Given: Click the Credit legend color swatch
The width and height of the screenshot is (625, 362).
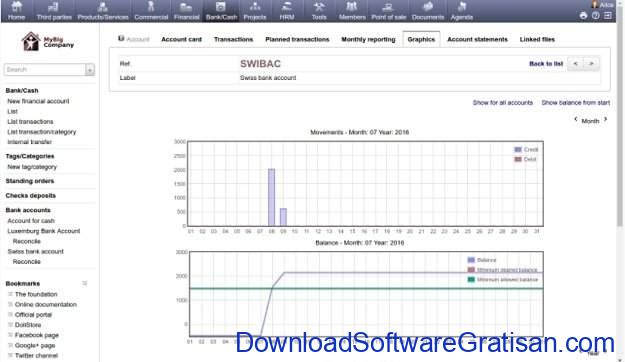Looking at the screenshot, I should pos(518,150).
